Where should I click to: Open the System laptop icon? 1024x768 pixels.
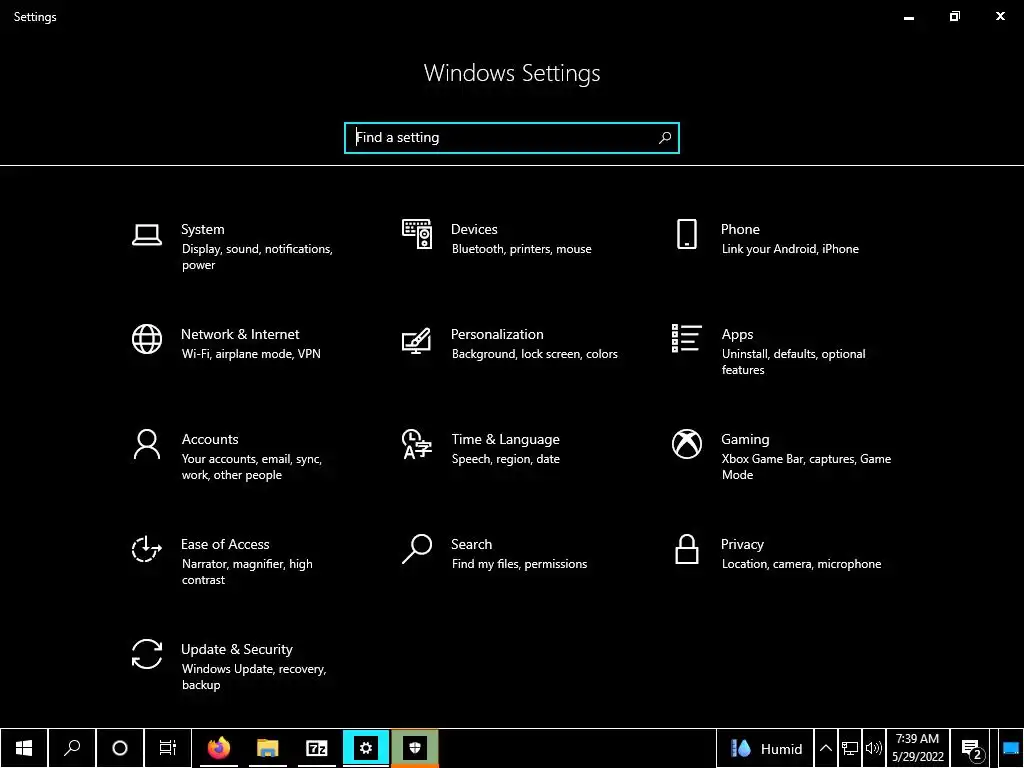[147, 235]
